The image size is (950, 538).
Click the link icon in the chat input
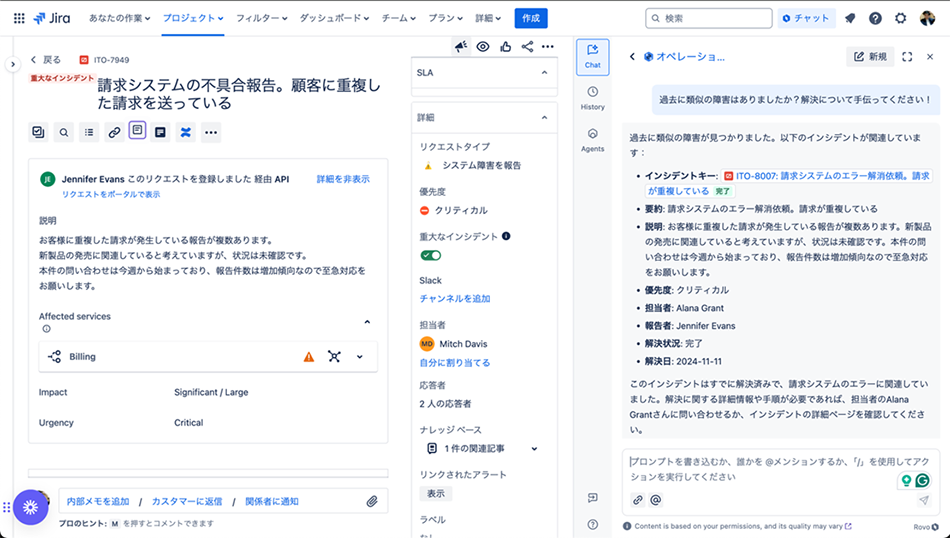pos(637,500)
